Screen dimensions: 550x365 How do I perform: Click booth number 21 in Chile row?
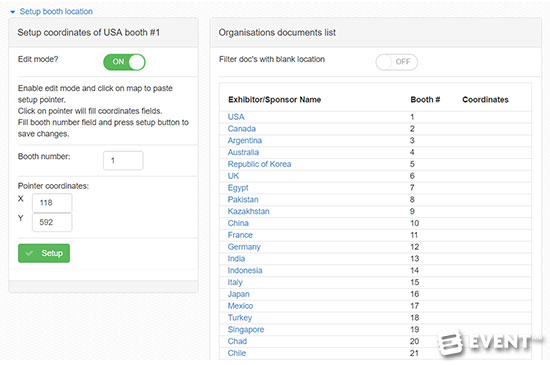pyautogui.click(x=414, y=353)
